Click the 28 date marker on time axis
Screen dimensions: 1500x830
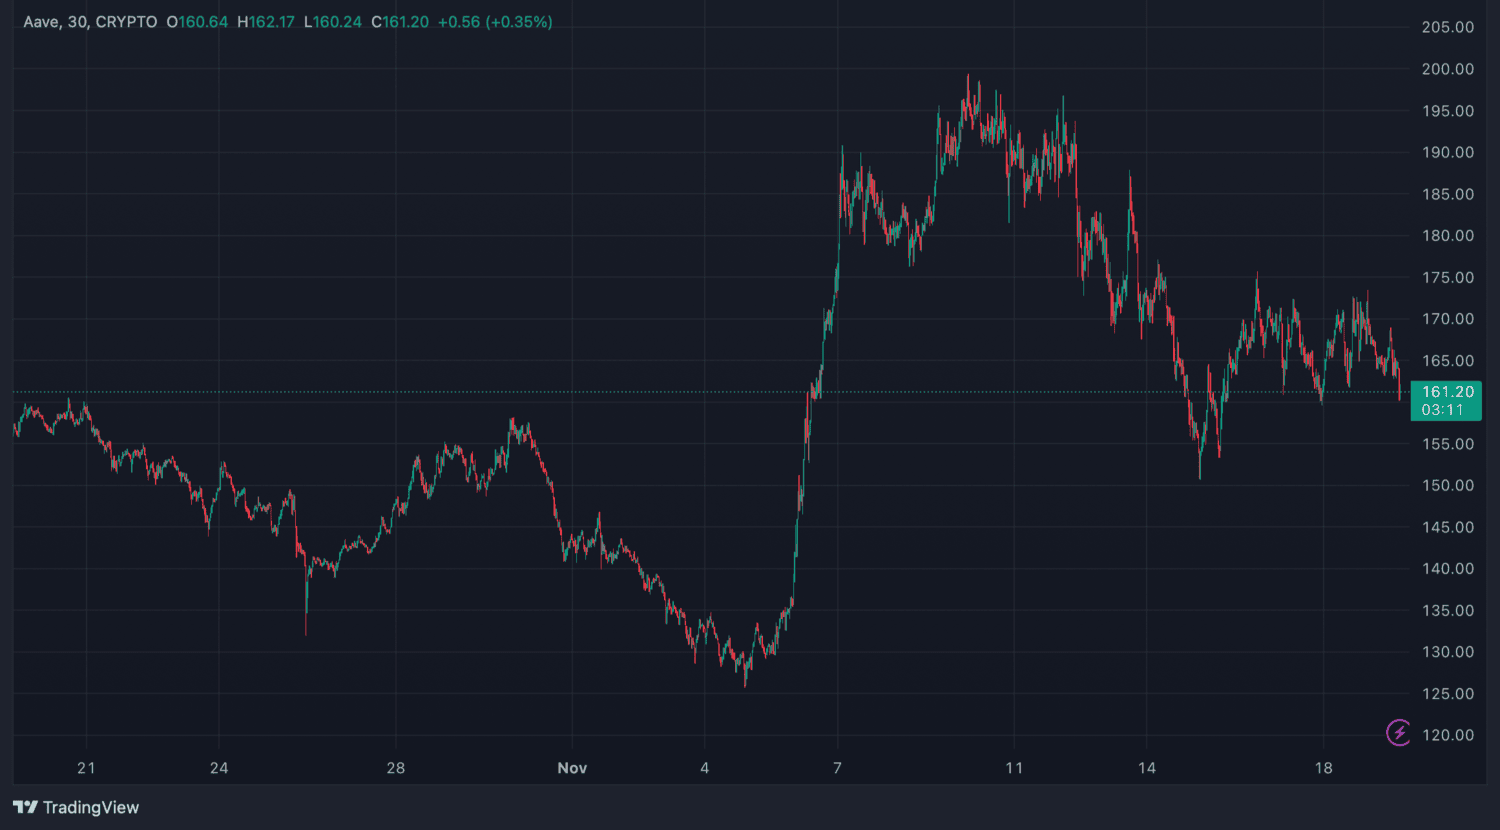click(x=396, y=768)
